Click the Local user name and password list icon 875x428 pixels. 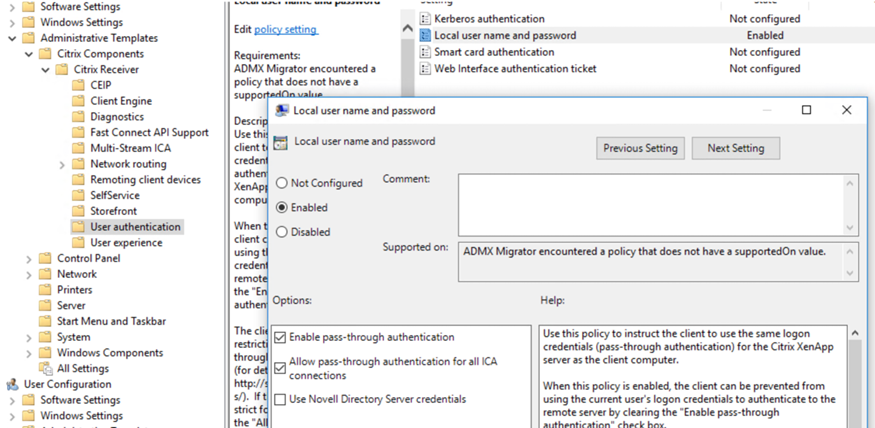(425, 36)
